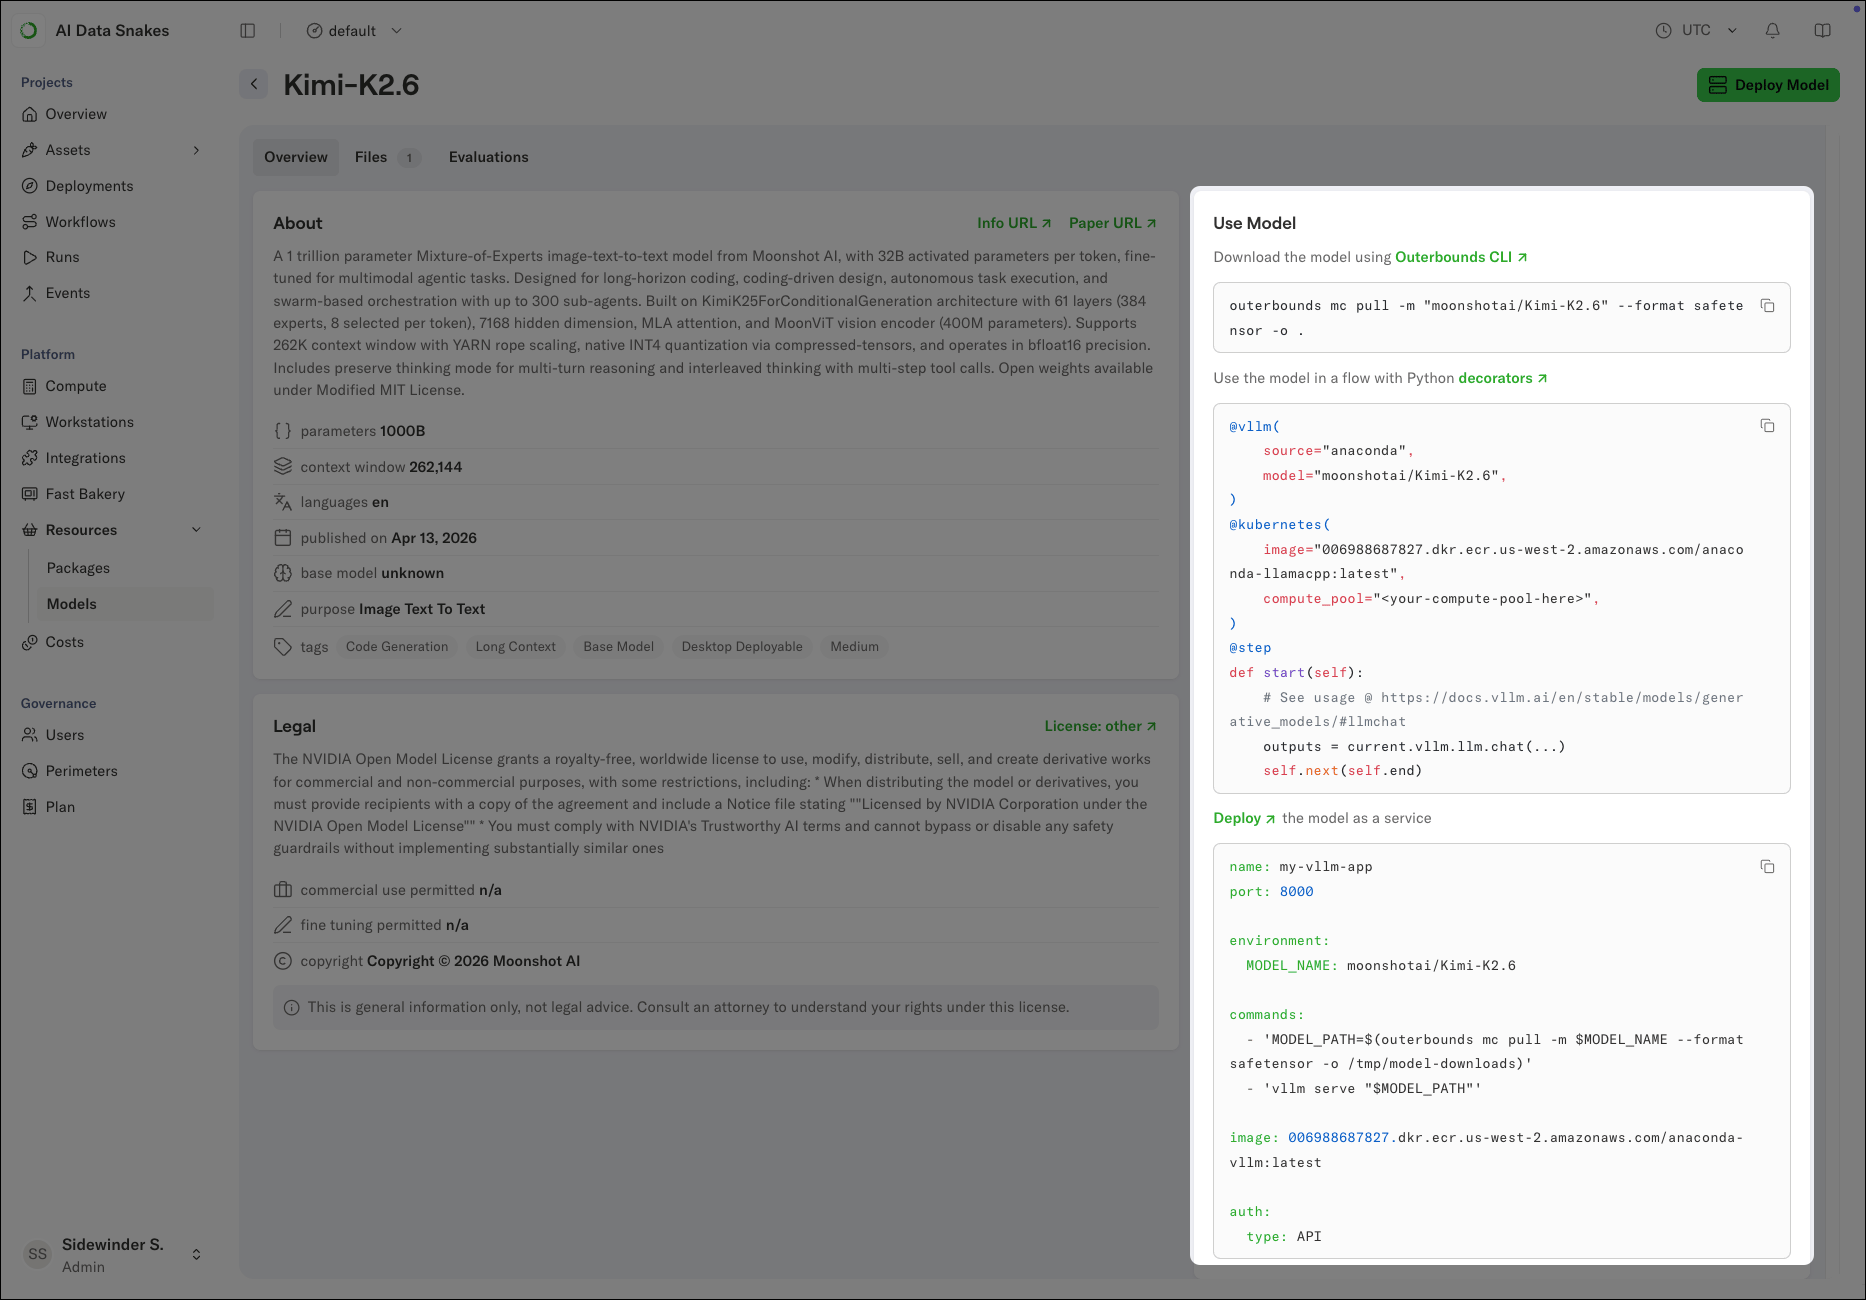Click the Copyright © 2026 Moonshot AI text

click(x=474, y=961)
